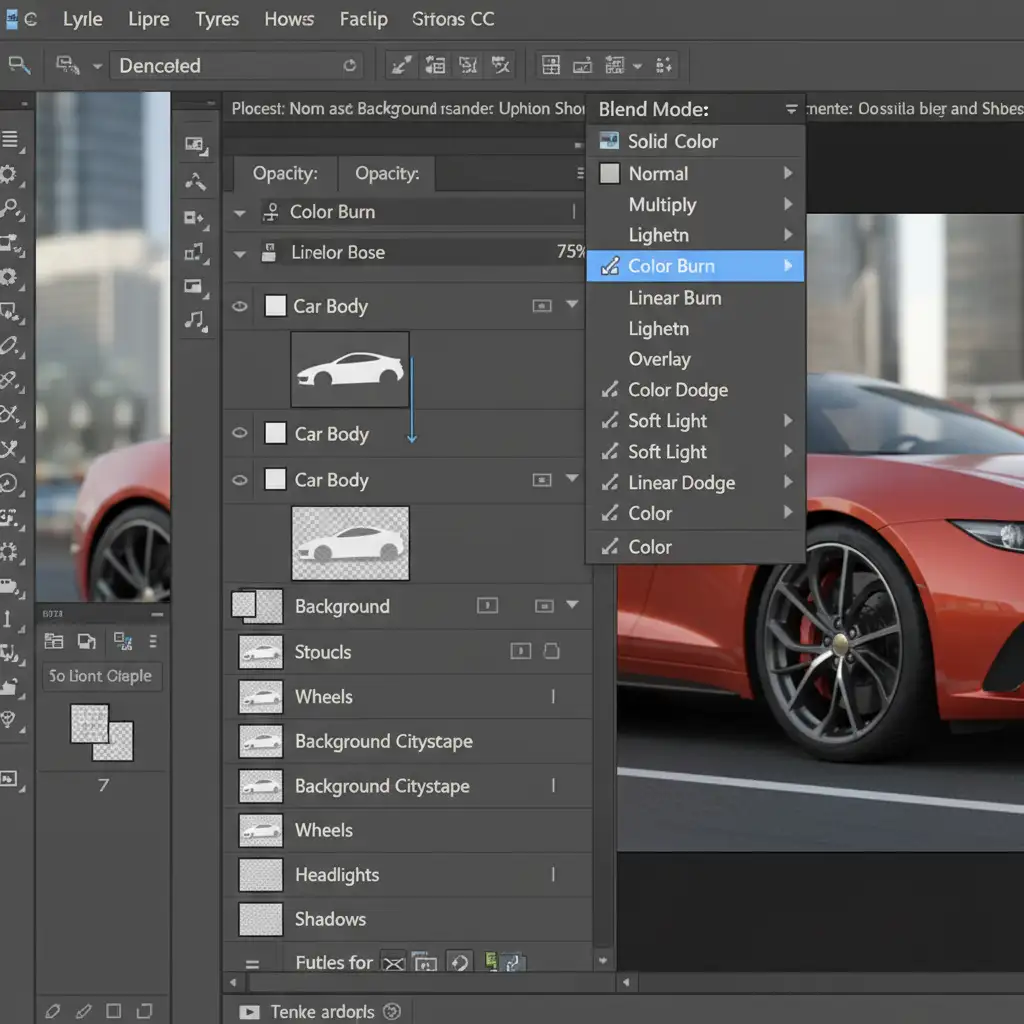The image size is (1024, 1024).
Task: Toggle eye icon on second Car Body layer
Action: coord(240,433)
